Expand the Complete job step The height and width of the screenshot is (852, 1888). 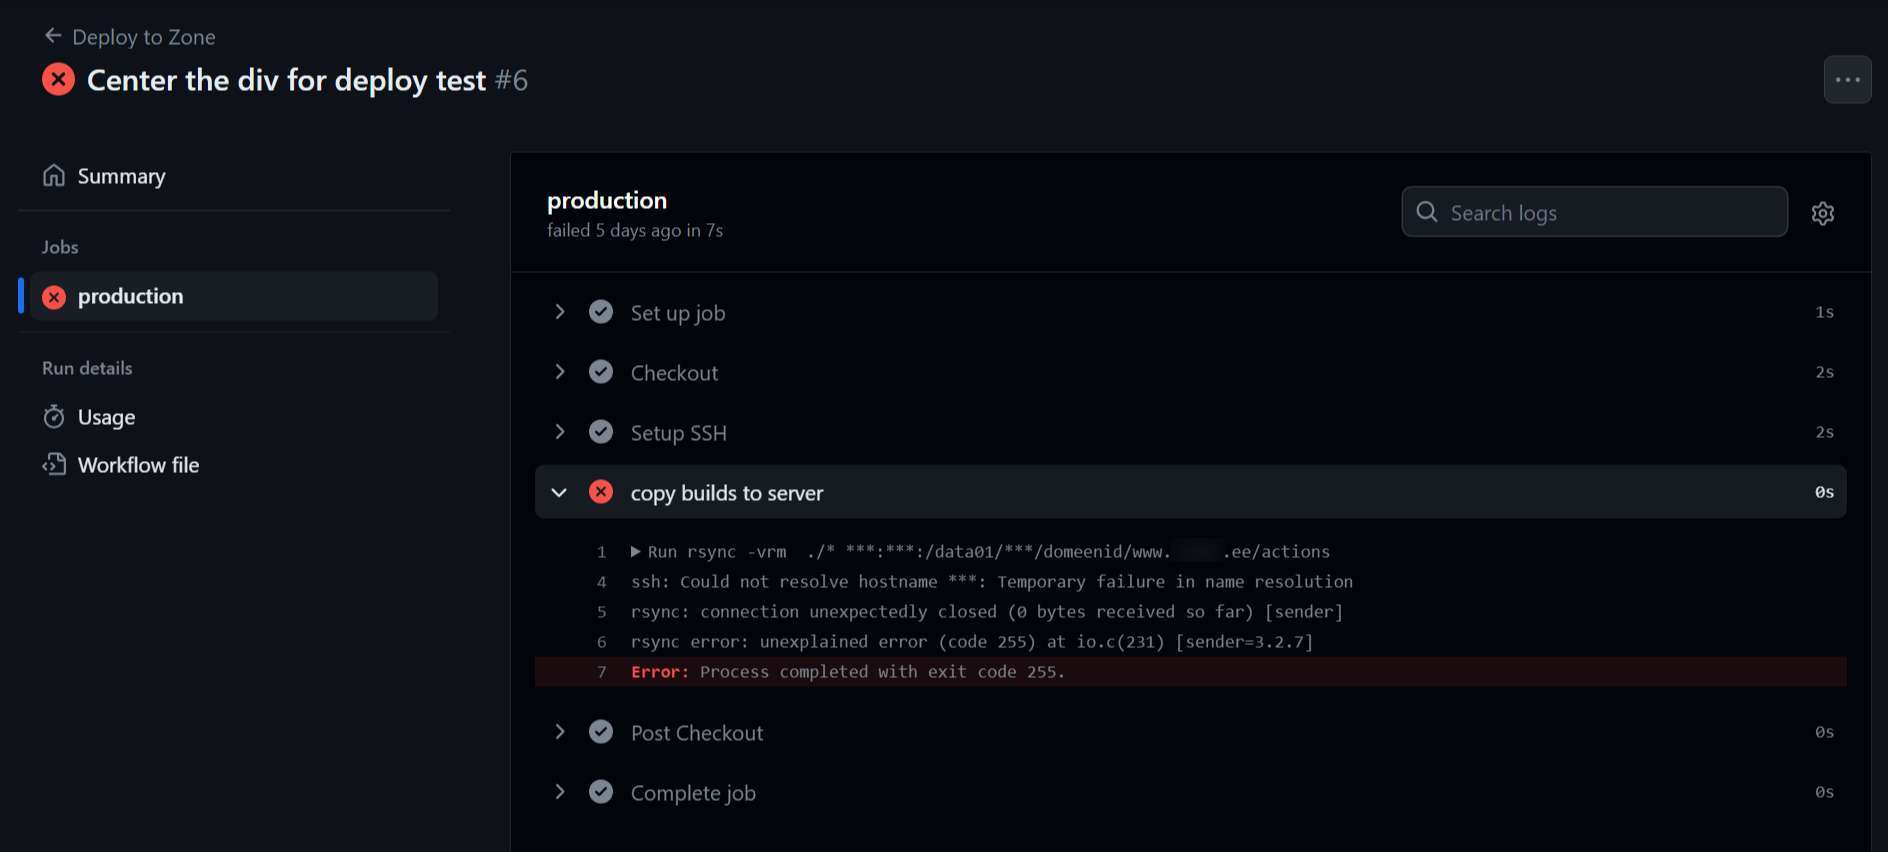(560, 792)
